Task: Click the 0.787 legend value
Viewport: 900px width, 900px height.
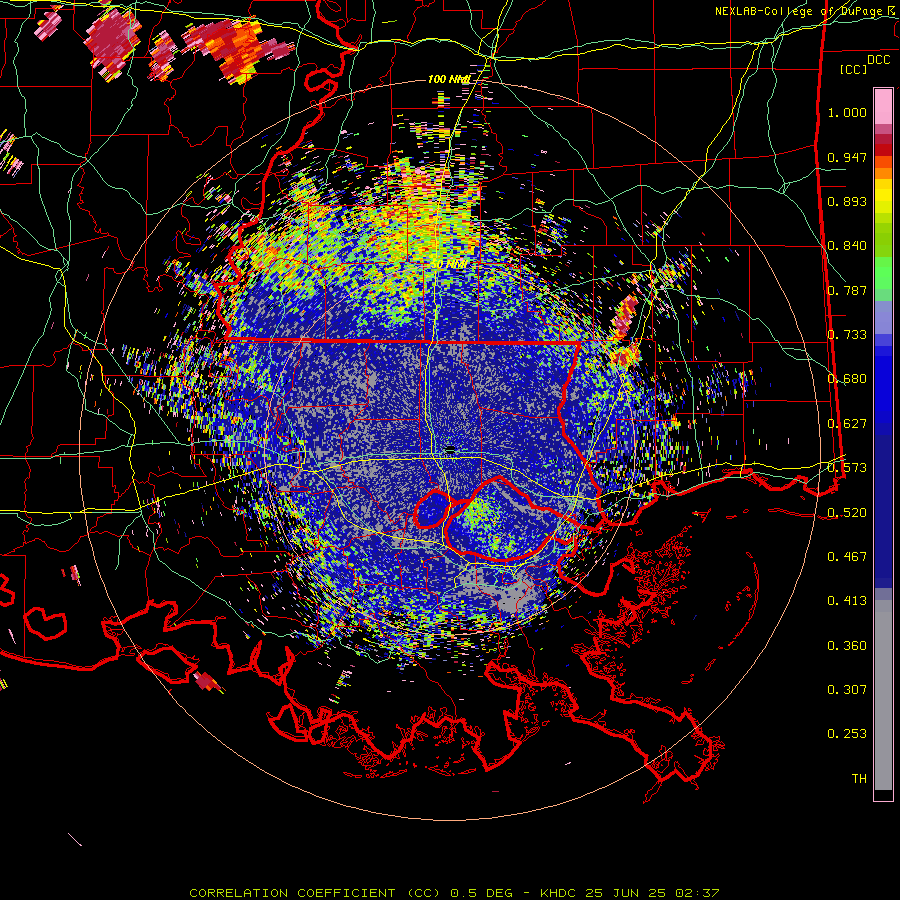Action: (847, 290)
